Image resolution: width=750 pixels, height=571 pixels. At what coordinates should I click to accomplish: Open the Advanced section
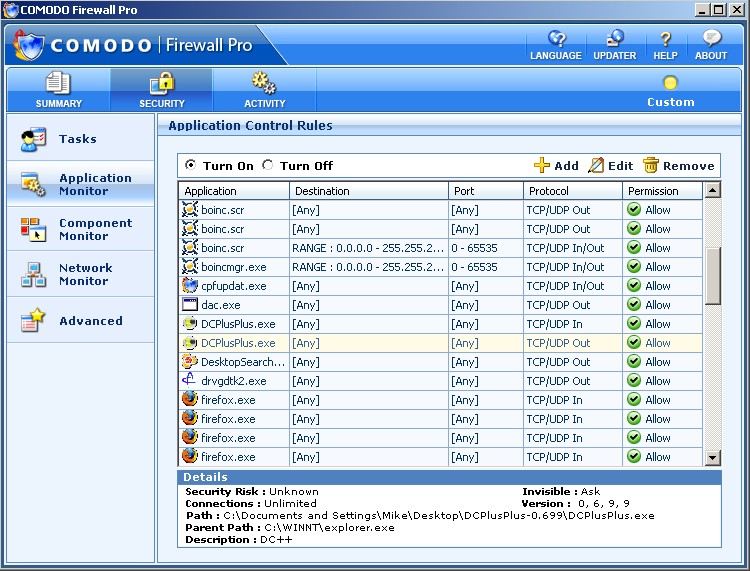point(80,320)
